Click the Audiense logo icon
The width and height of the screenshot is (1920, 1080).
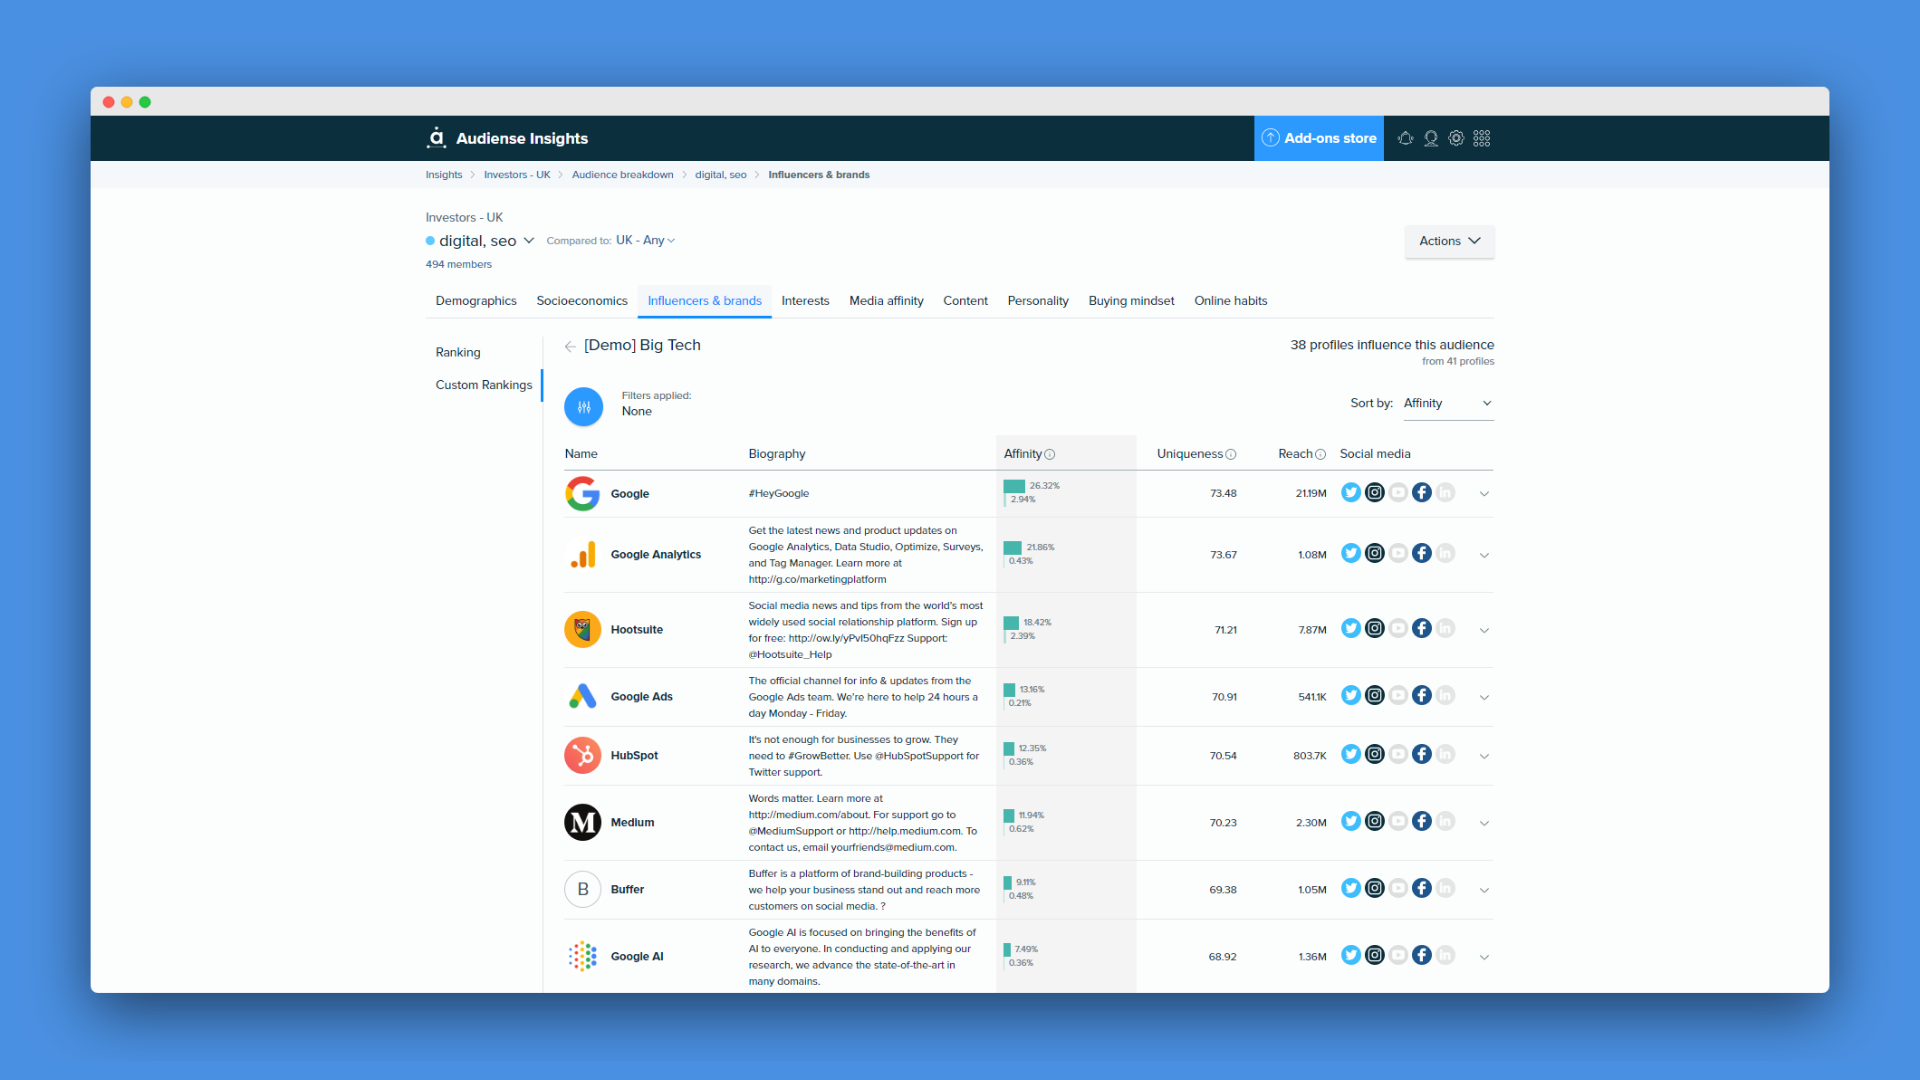pyautogui.click(x=436, y=138)
